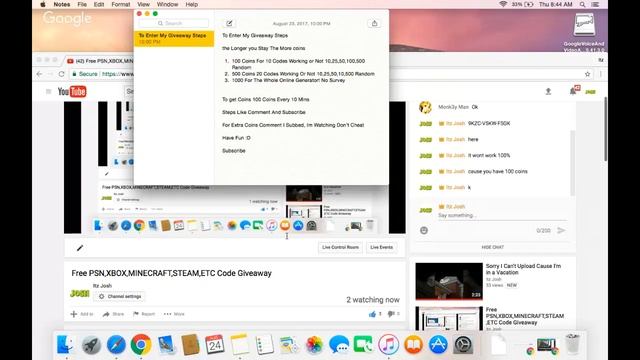Image resolution: width=640 pixels, height=360 pixels.
Task: Open Photos from the Dock
Action: [x=314, y=345]
